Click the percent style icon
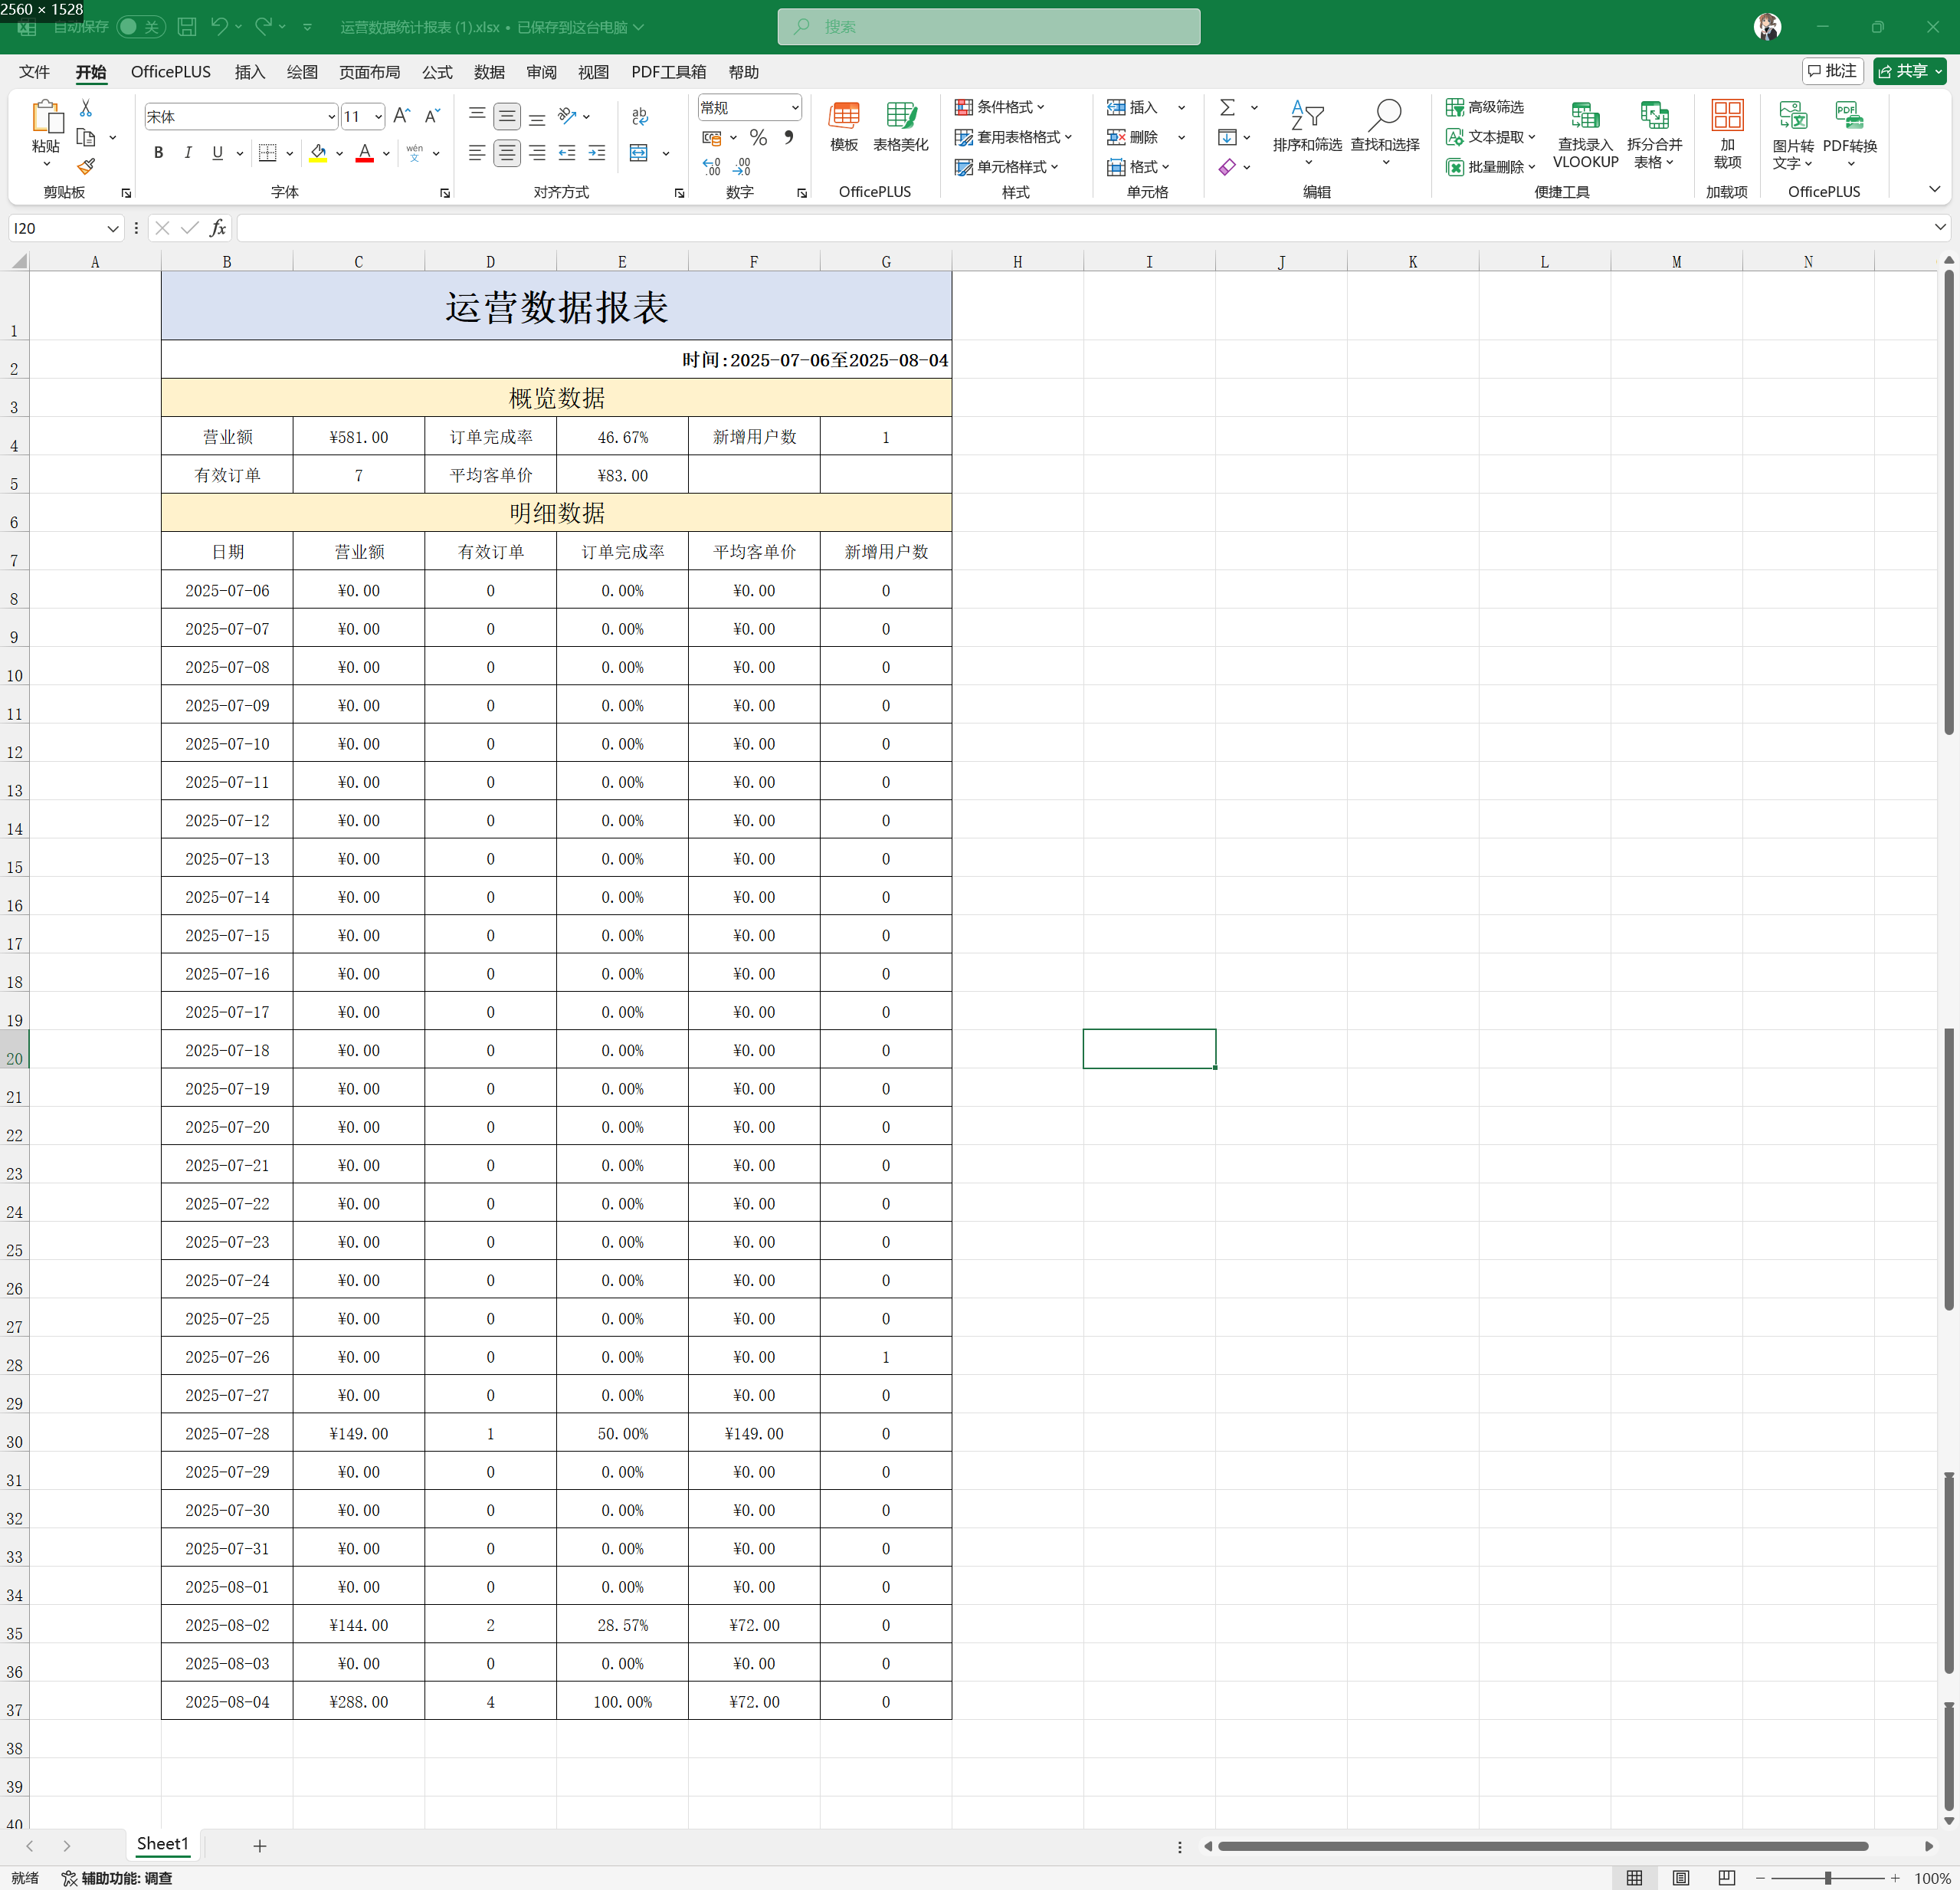The width and height of the screenshot is (1960, 1890). [x=758, y=137]
